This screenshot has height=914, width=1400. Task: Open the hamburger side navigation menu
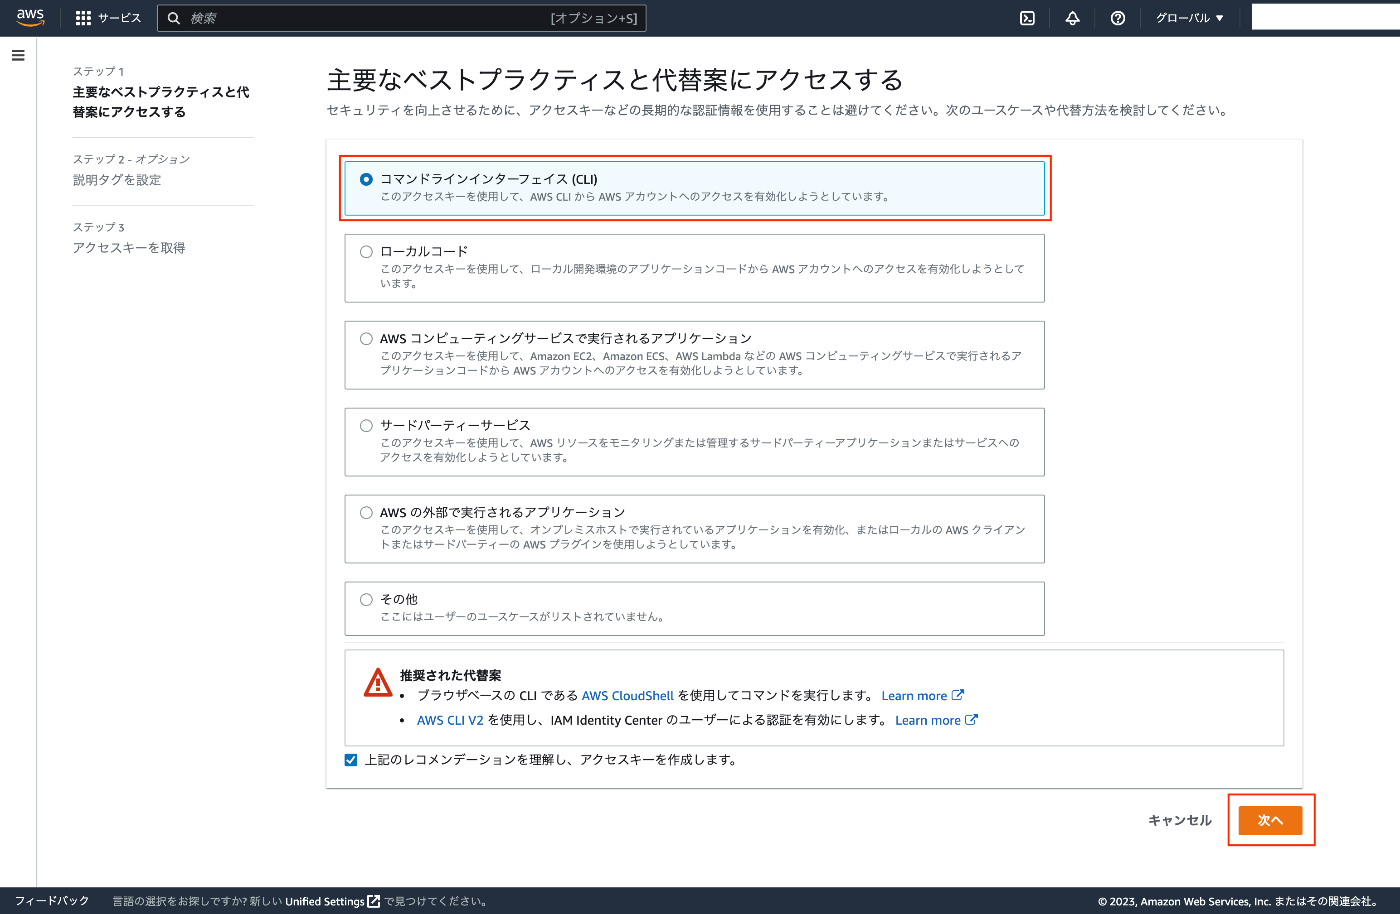point(18,56)
